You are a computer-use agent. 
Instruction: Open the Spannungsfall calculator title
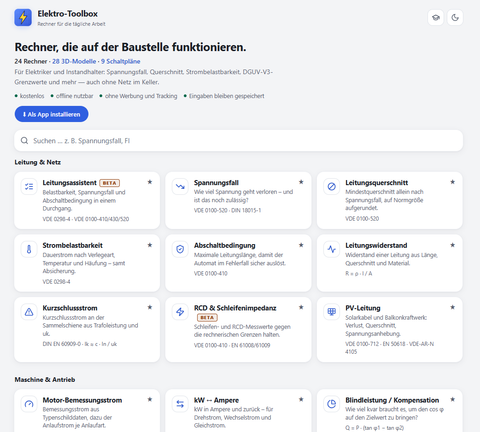216,183
